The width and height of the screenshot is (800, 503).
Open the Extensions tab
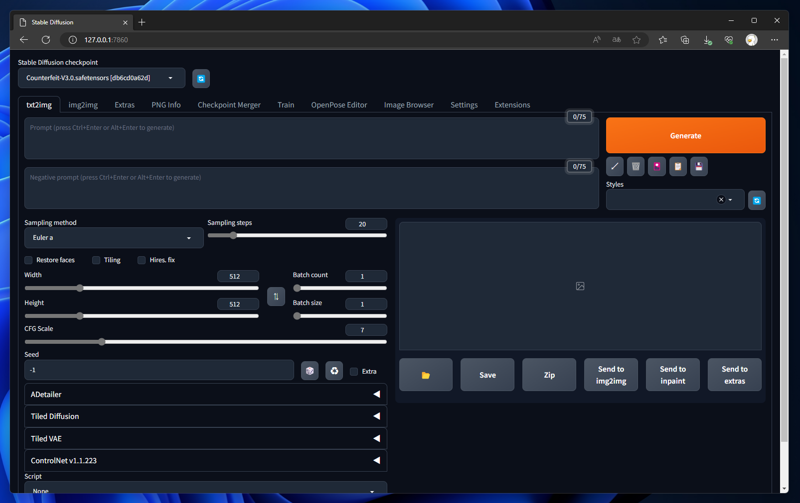(x=512, y=105)
